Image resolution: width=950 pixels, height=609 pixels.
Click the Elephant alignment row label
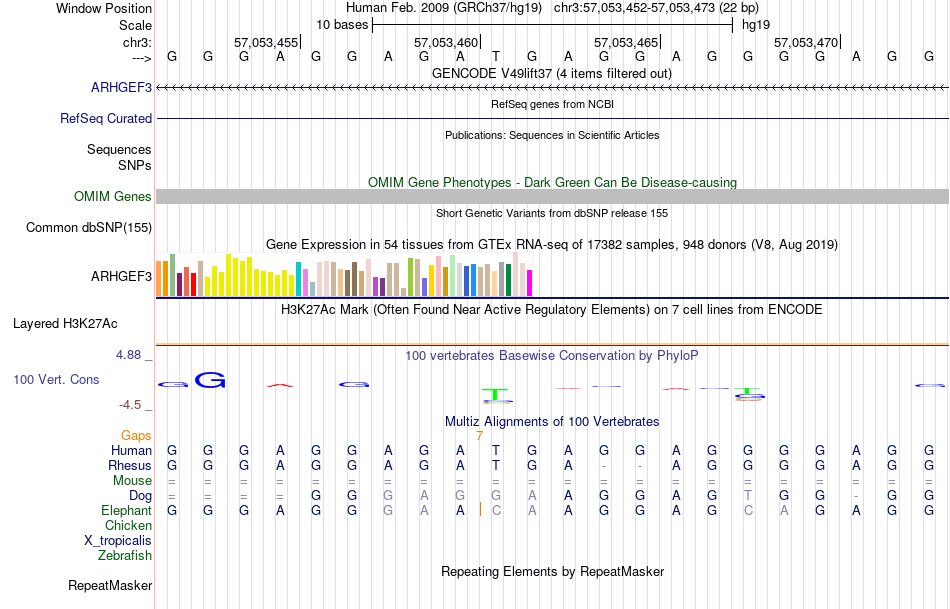pos(126,510)
